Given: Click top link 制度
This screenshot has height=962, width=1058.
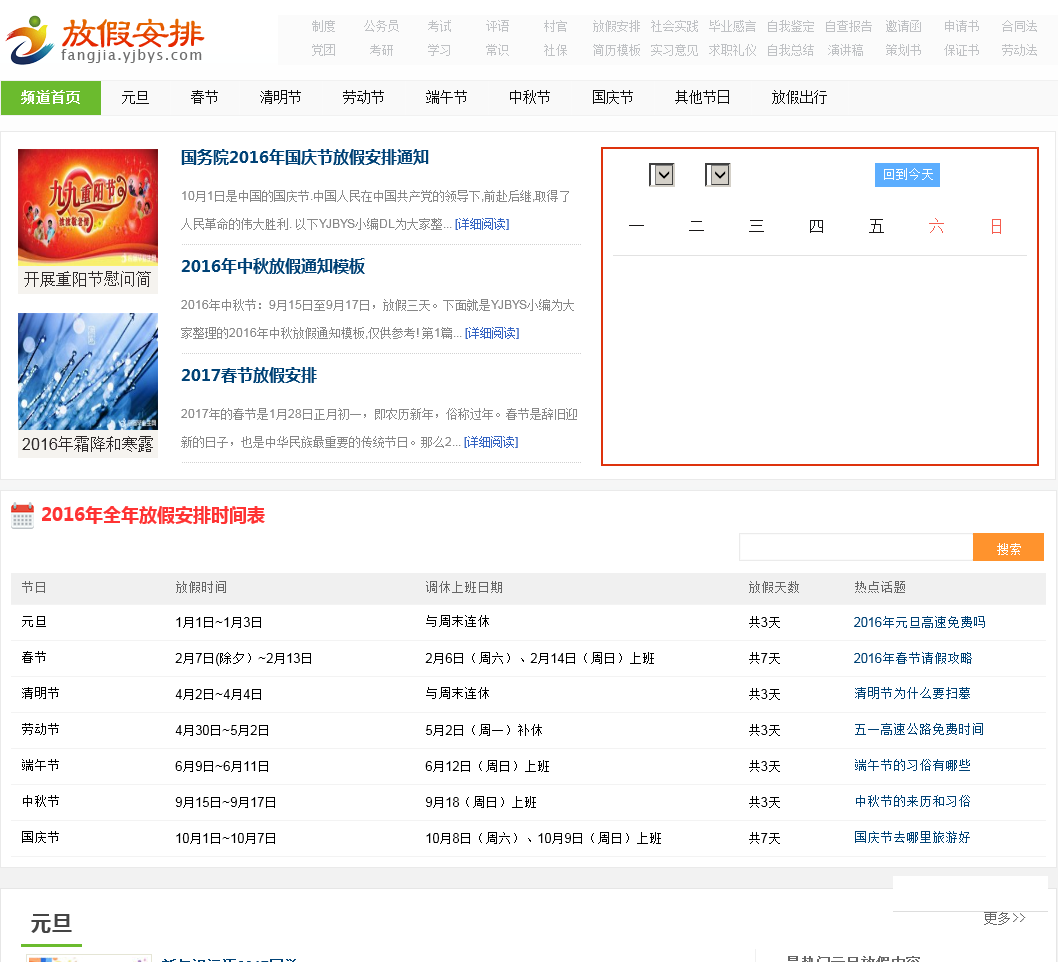Looking at the screenshot, I should point(323,26).
